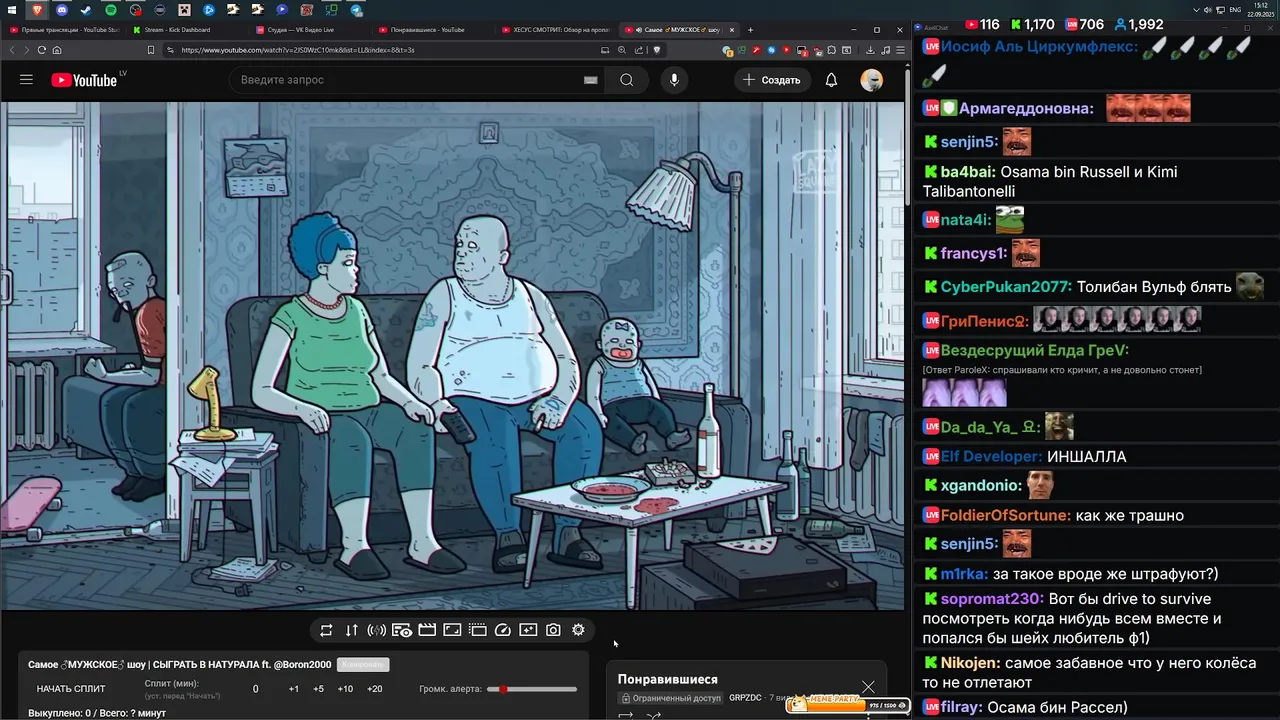Click the card-with-eye icon in toolbar
This screenshot has height=720, width=1280.
pyautogui.click(x=402, y=630)
